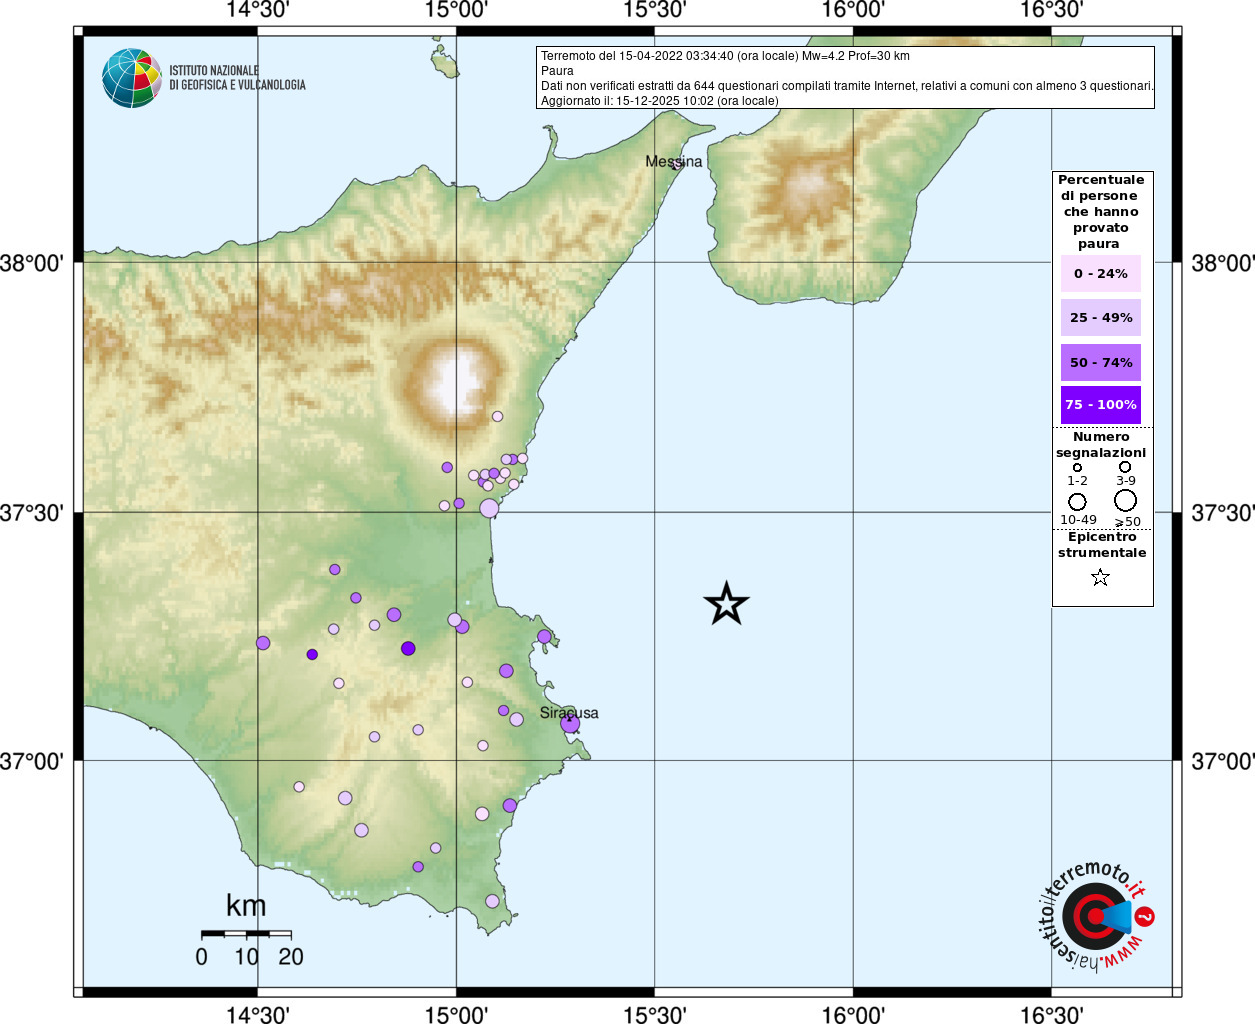Select the 0 - 24% color swatch

tap(1100, 274)
